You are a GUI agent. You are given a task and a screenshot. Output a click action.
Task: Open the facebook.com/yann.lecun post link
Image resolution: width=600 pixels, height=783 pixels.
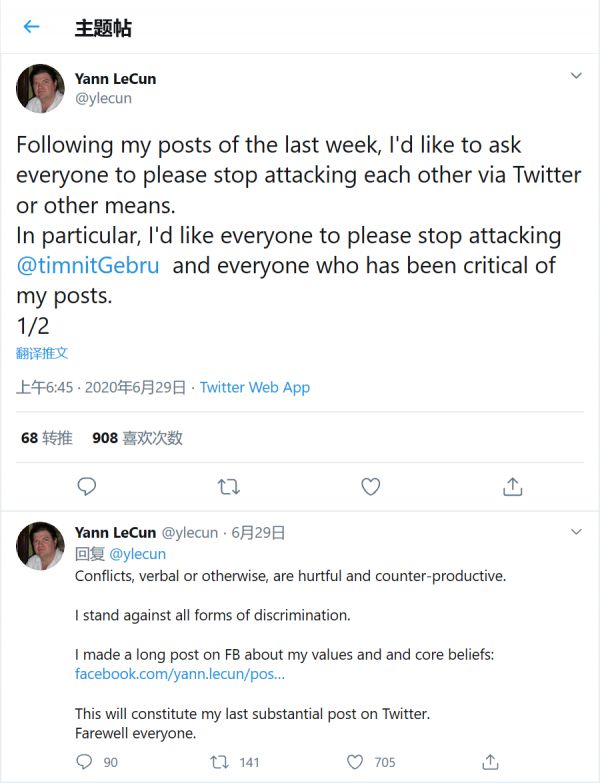point(180,674)
